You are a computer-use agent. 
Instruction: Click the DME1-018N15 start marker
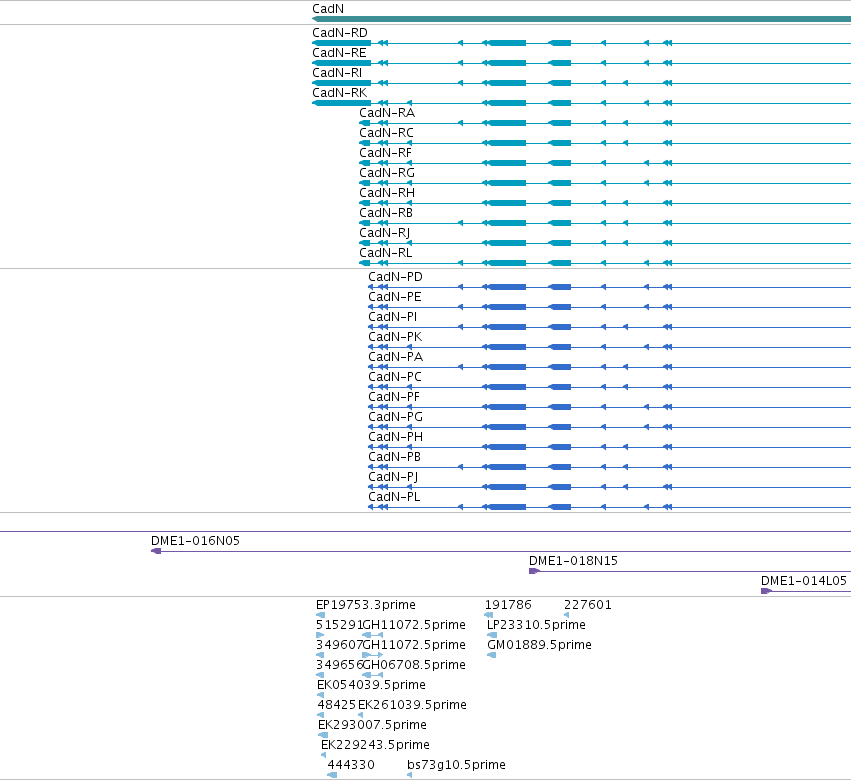coord(534,571)
